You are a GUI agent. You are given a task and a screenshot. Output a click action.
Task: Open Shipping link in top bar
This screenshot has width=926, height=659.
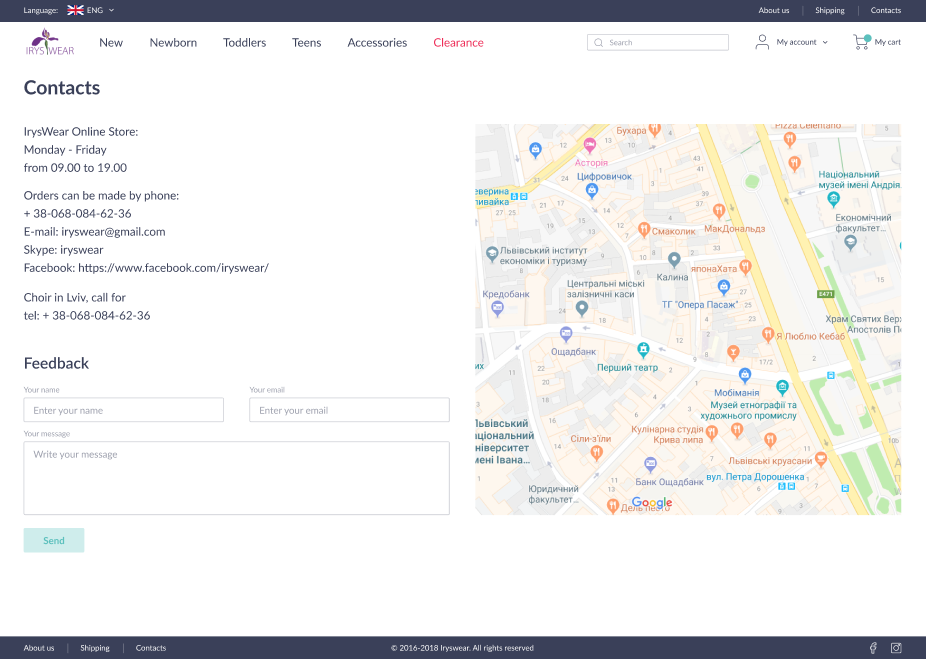point(830,10)
